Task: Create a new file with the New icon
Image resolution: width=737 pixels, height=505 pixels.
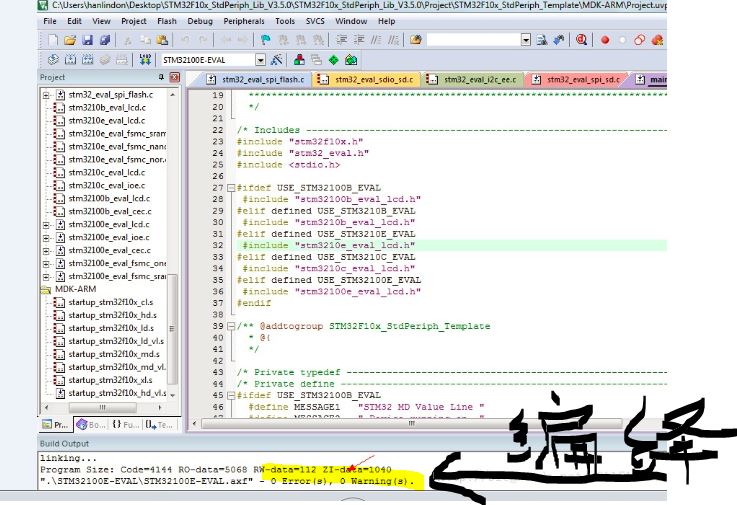Action: (54, 40)
